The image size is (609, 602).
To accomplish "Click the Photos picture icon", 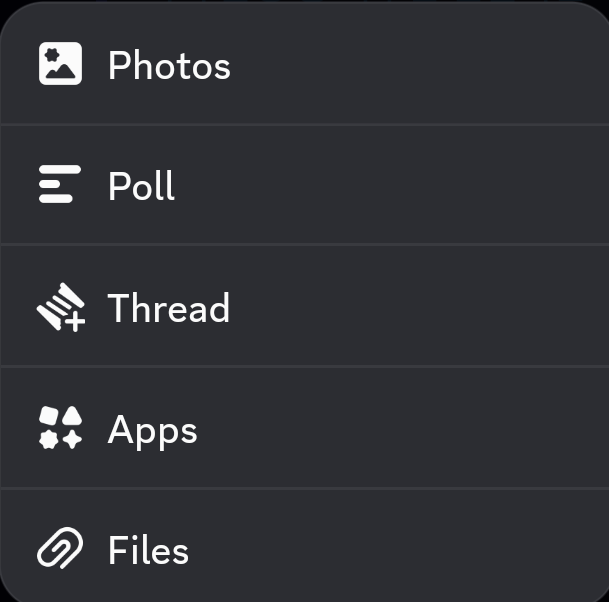I will click(x=60, y=63).
